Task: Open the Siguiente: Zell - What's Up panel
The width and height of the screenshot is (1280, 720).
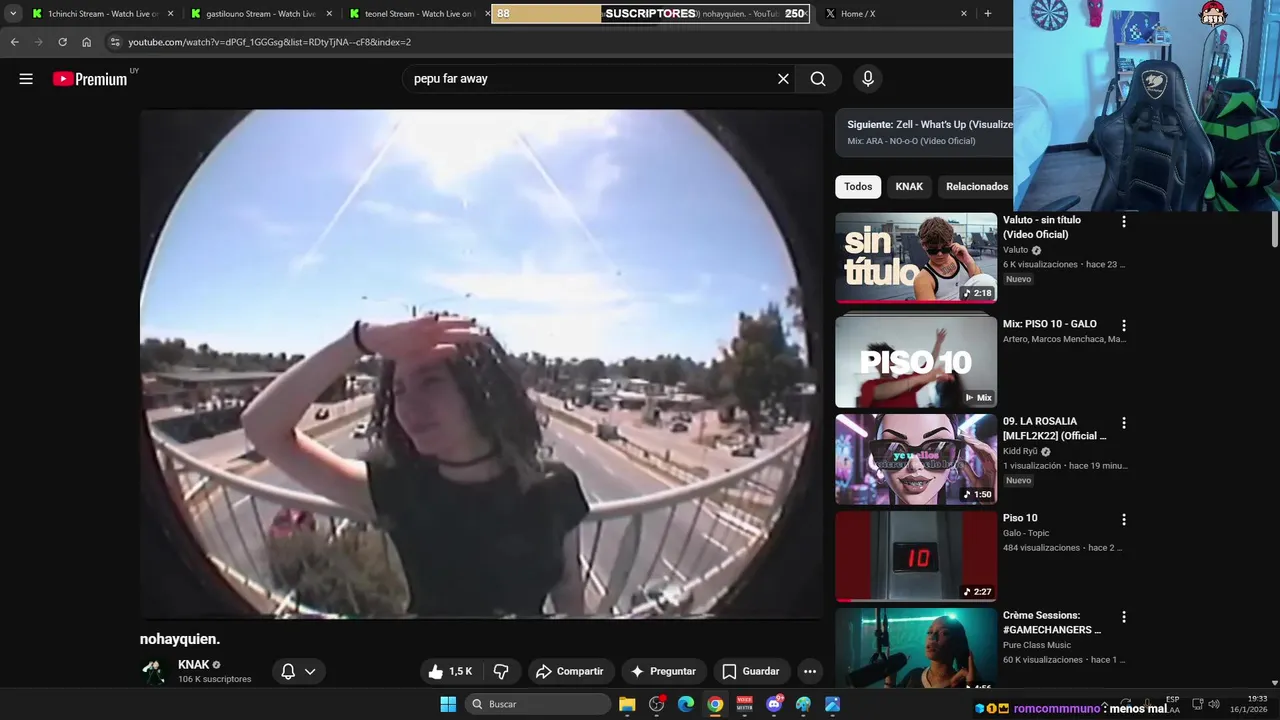Action: (x=924, y=132)
